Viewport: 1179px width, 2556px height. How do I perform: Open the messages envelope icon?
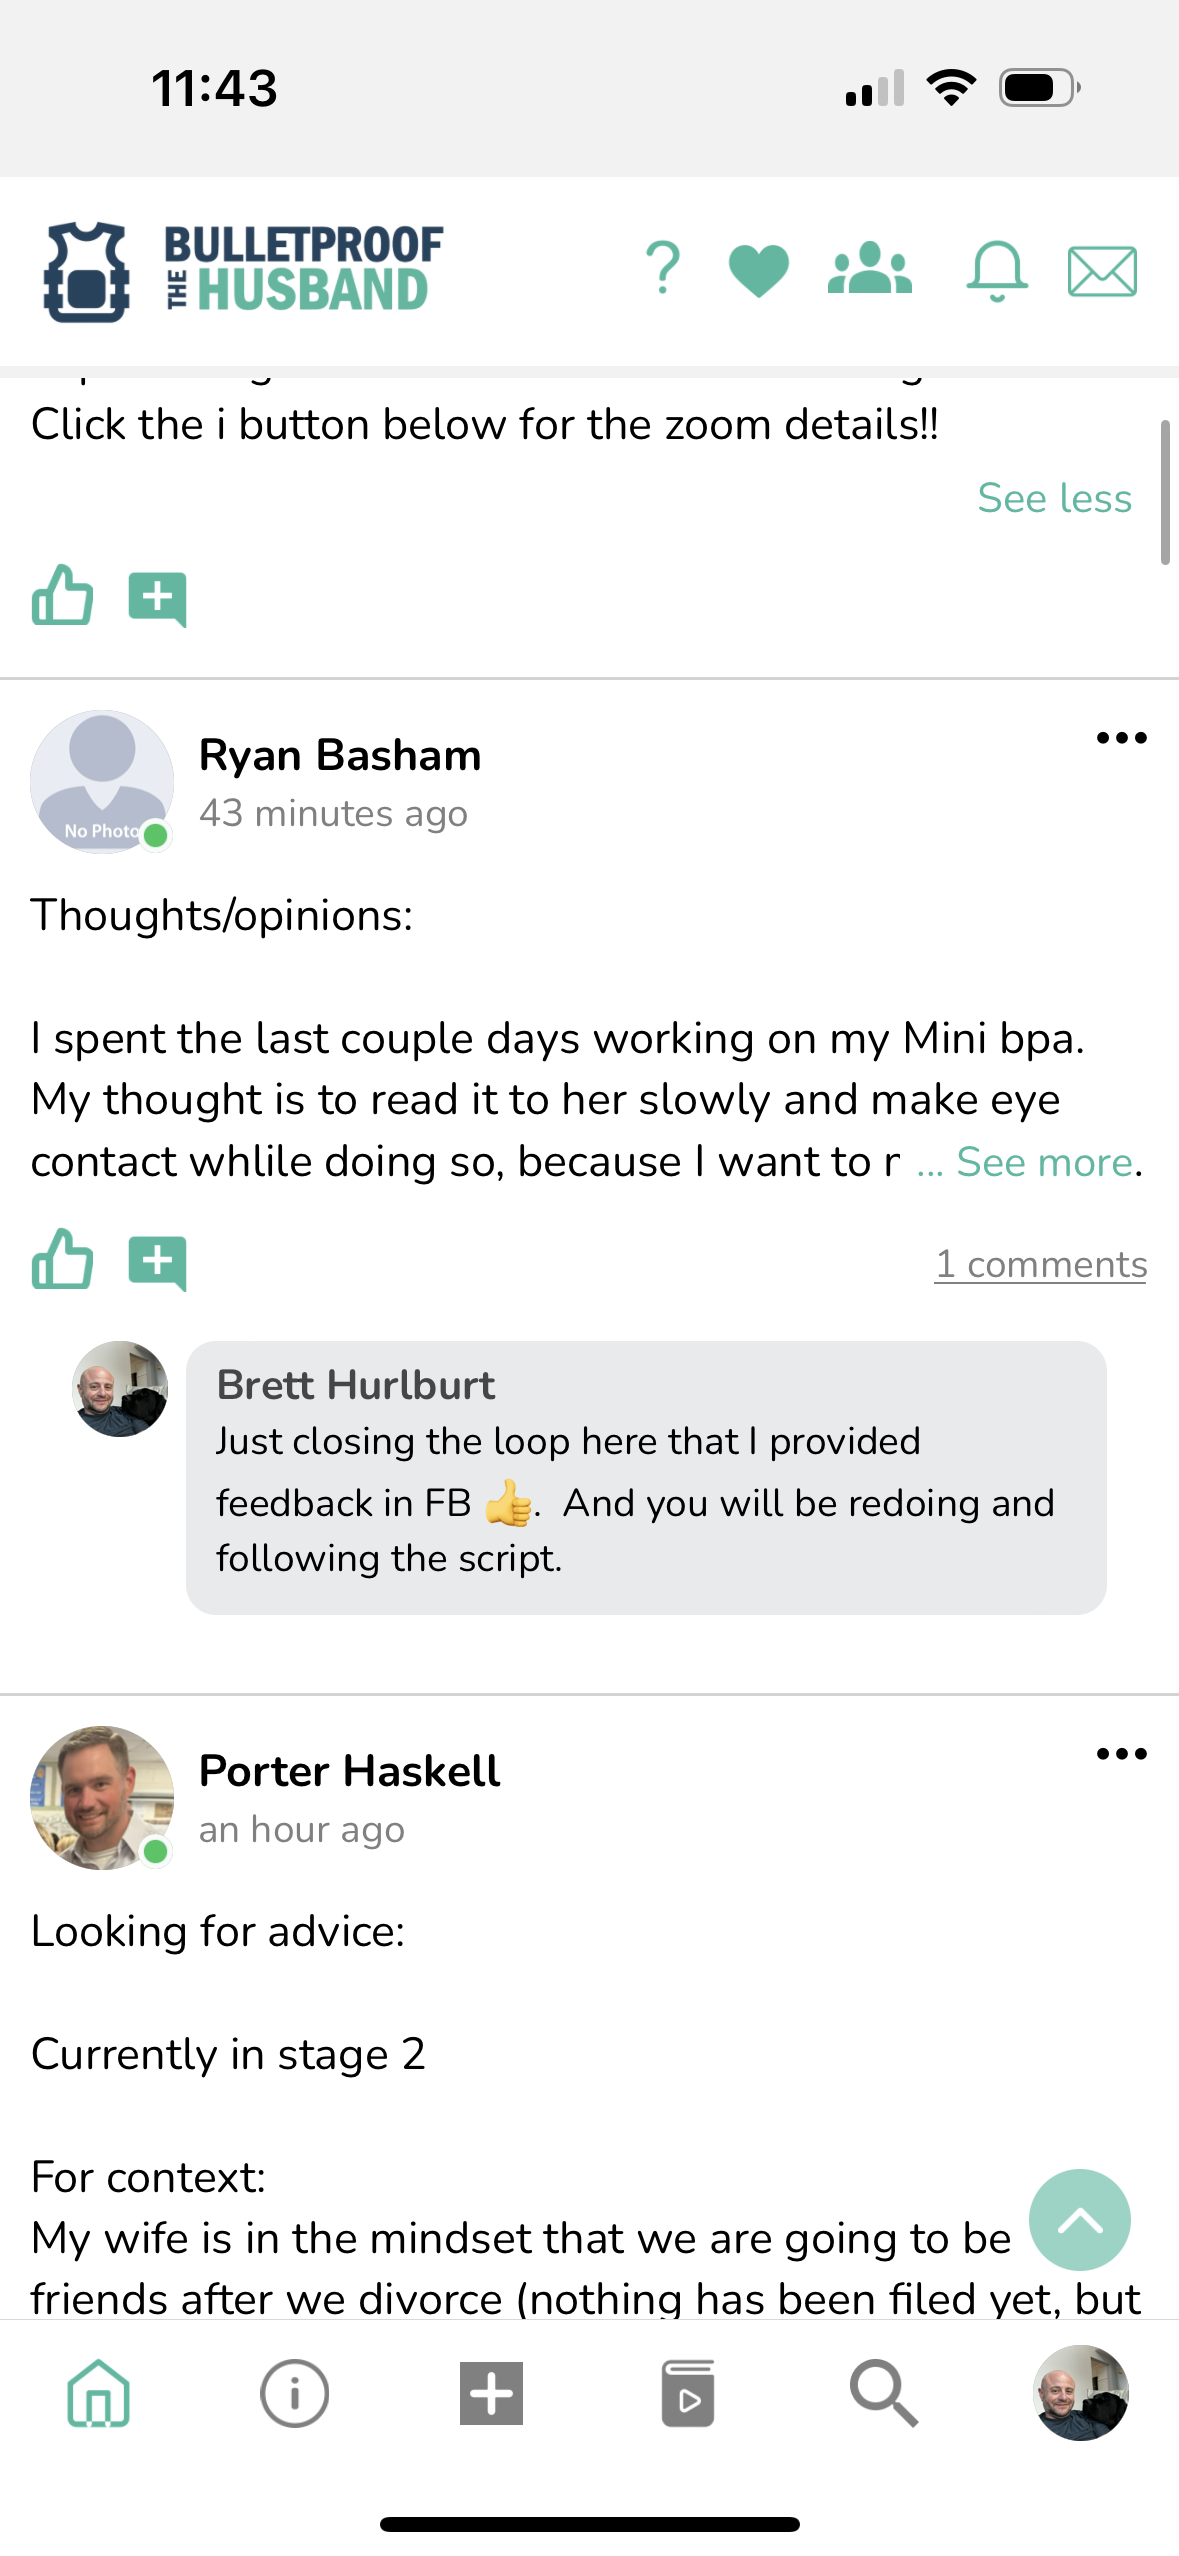point(1102,271)
